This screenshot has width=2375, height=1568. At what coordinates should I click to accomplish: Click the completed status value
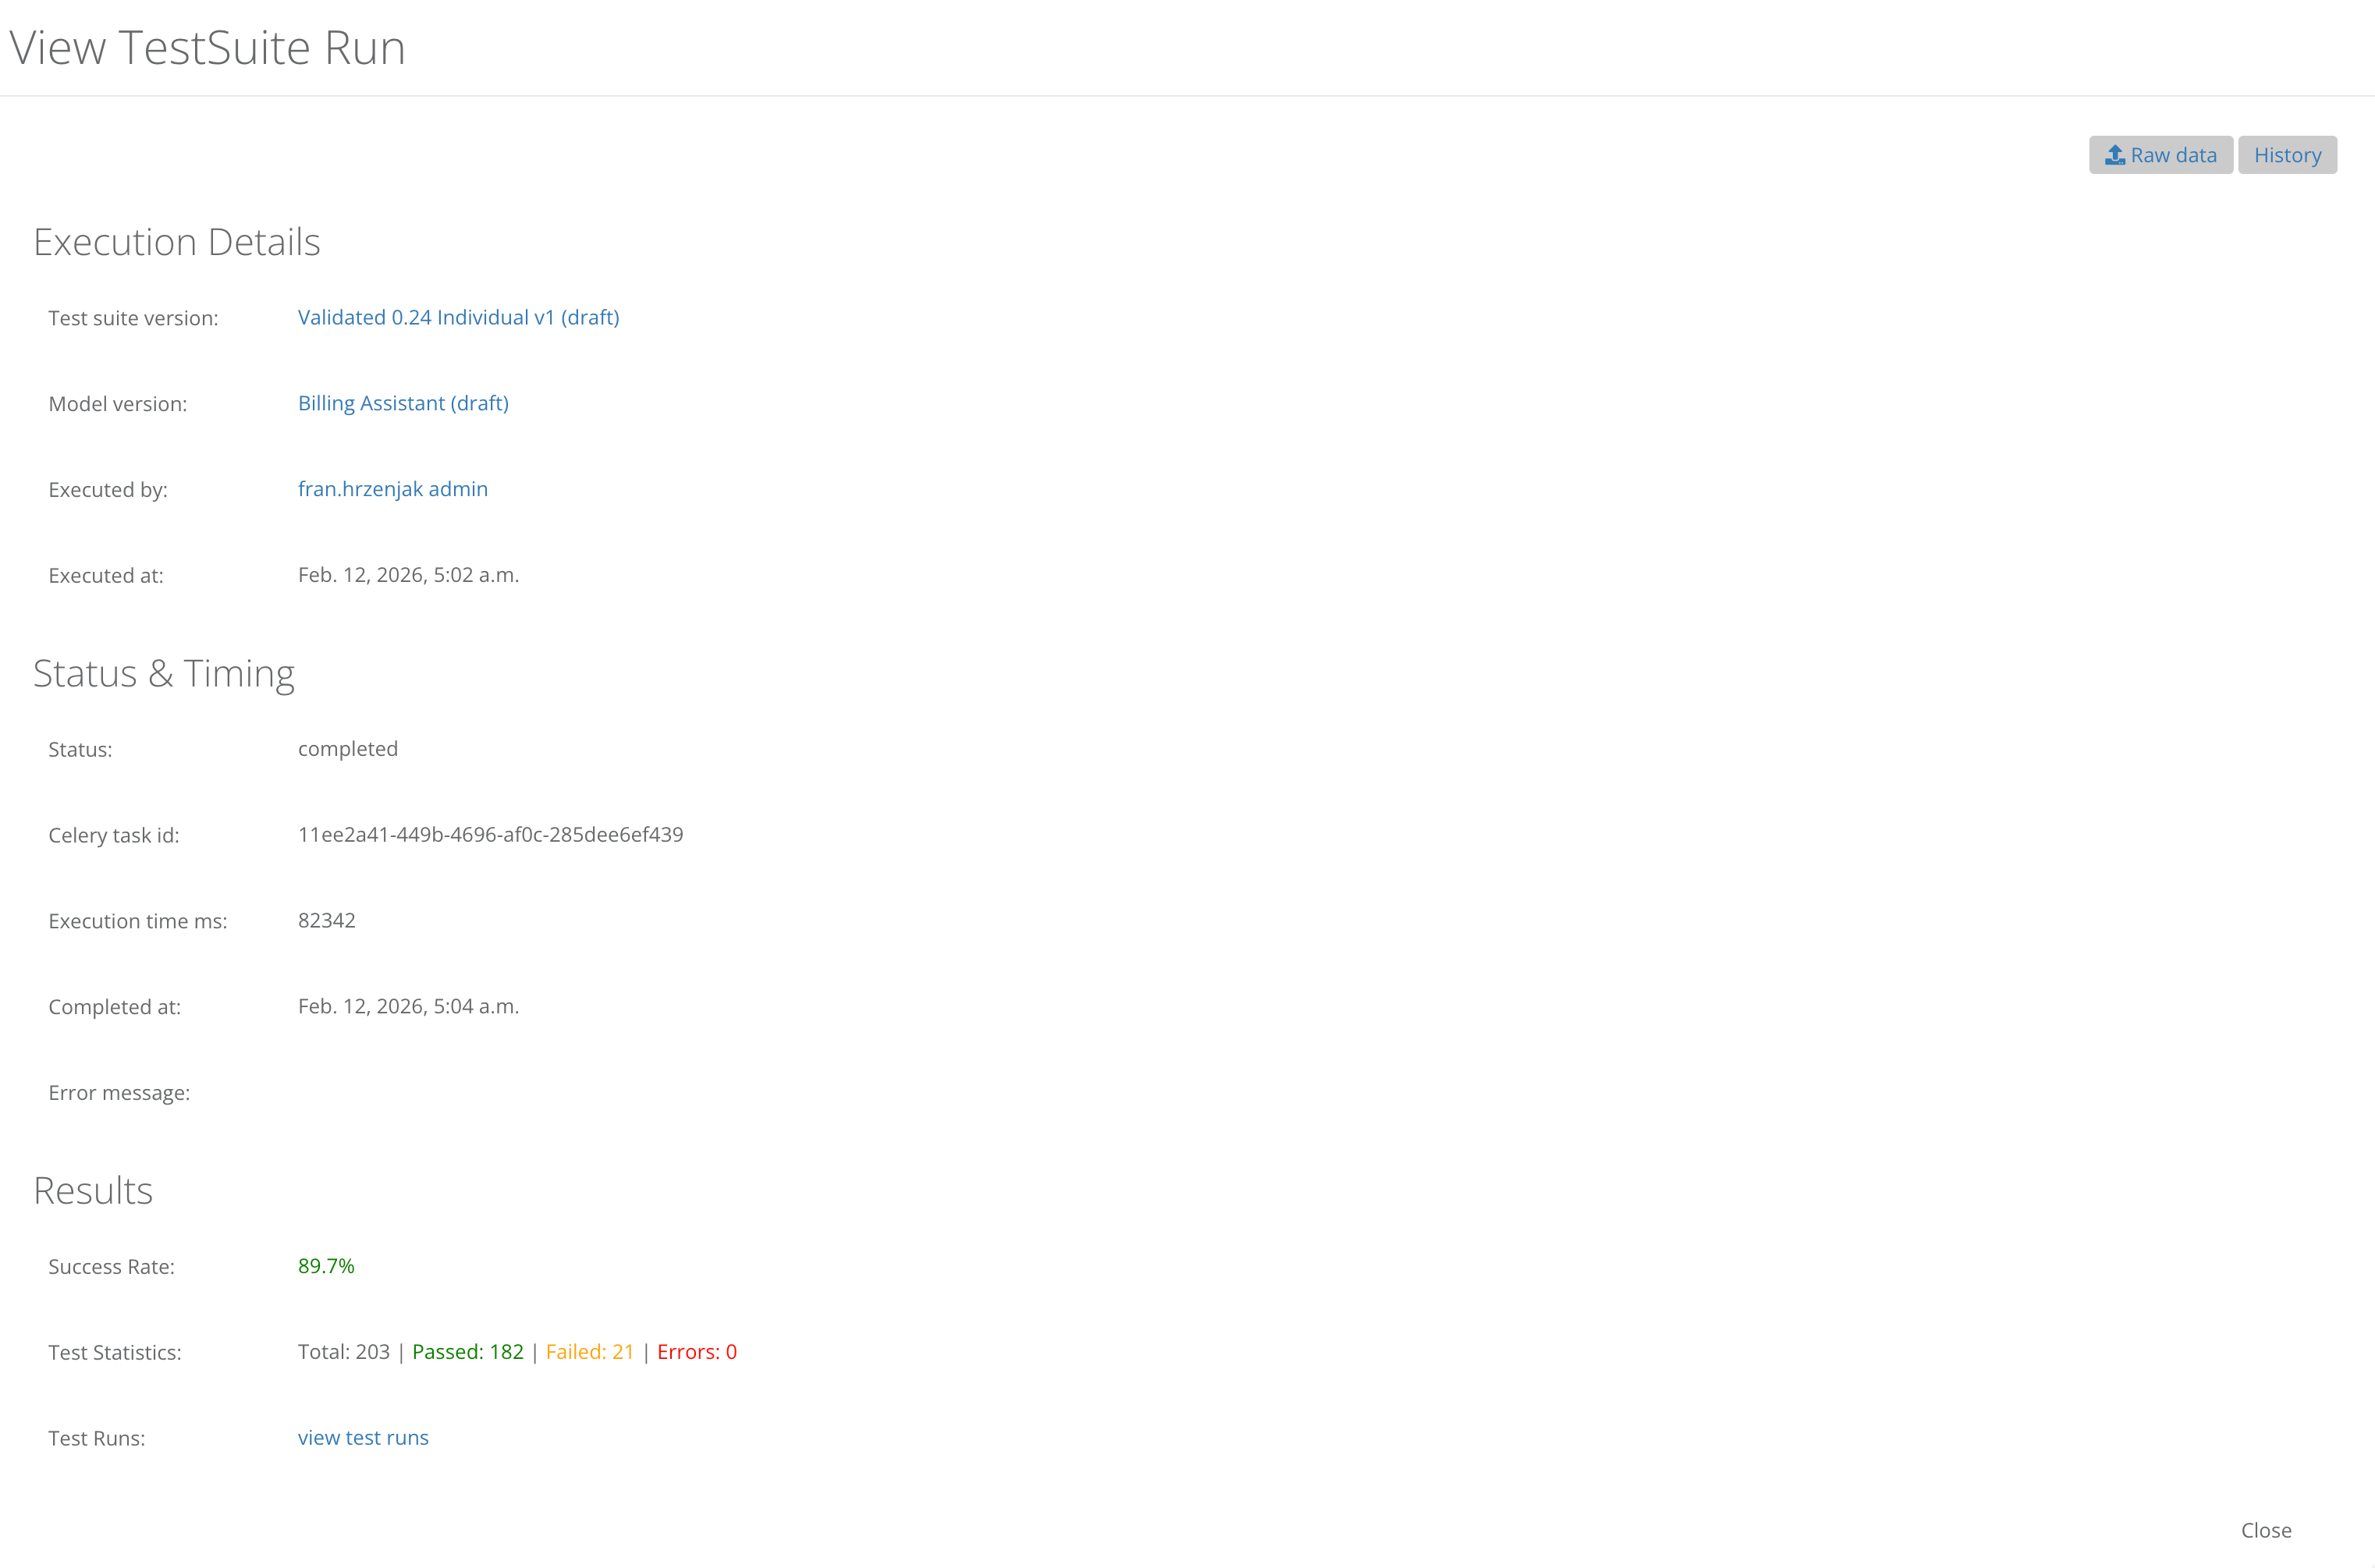tap(347, 749)
